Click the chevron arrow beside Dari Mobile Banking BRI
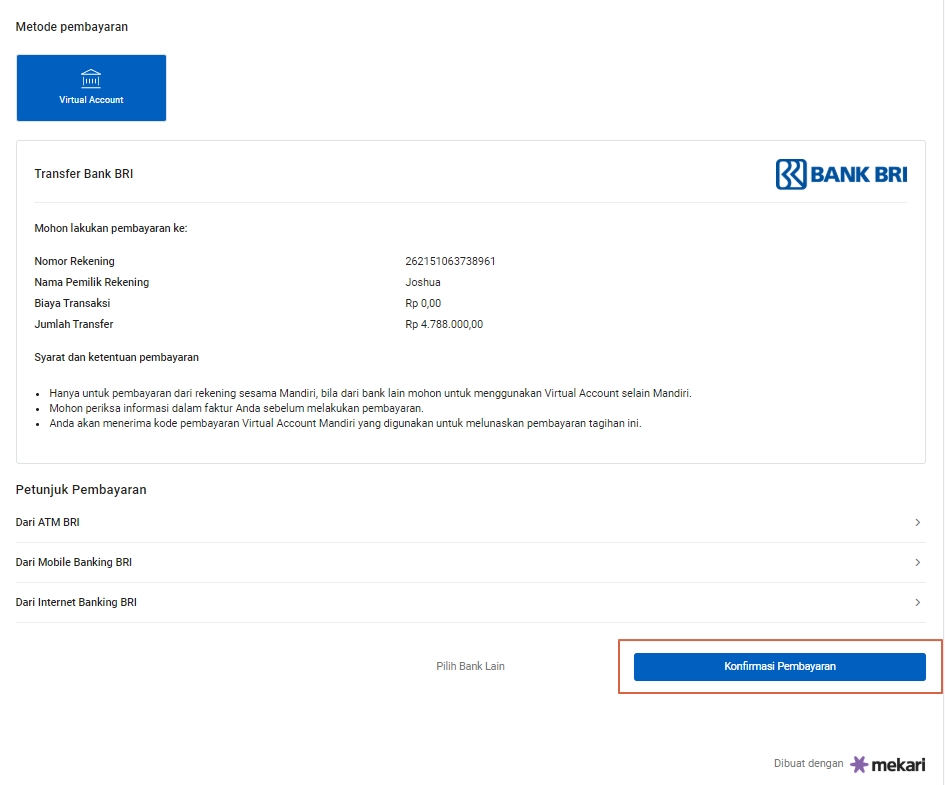 917,563
